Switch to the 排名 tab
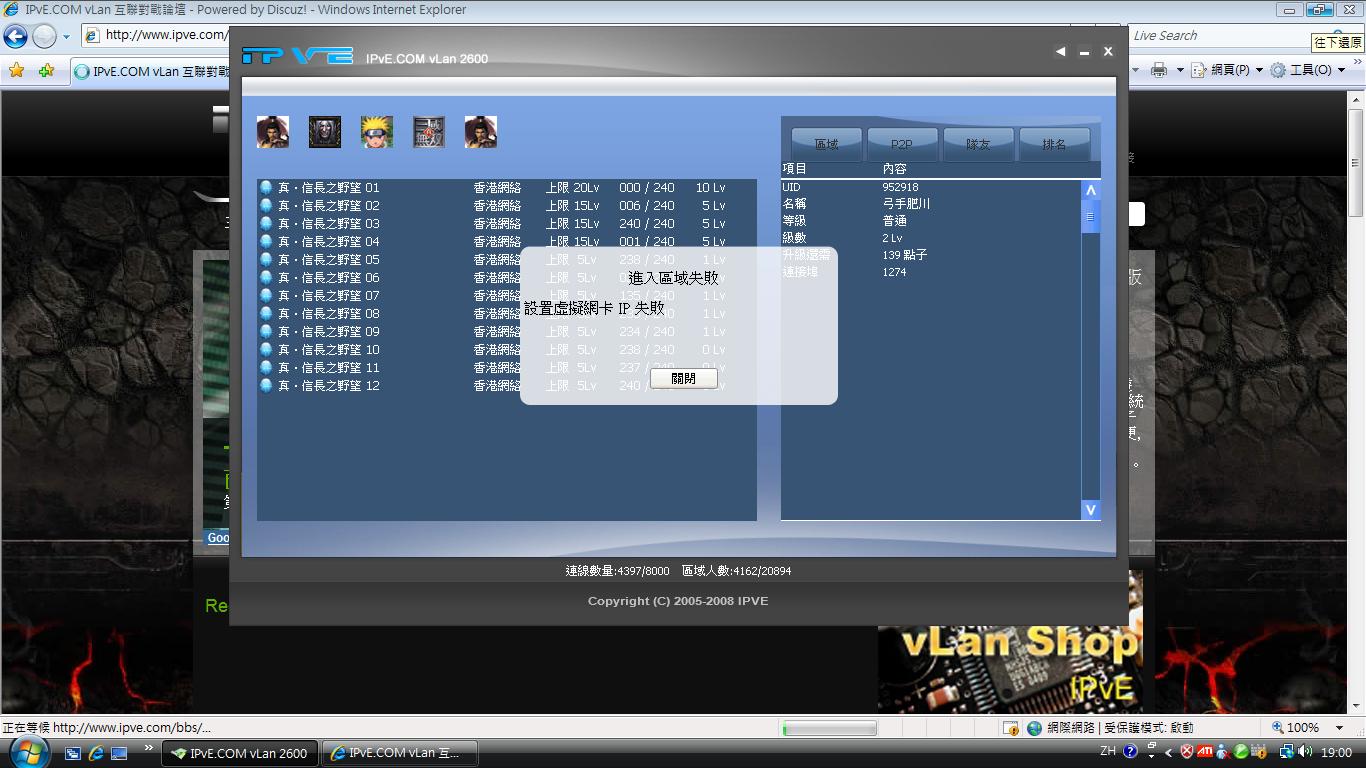Screen dimensions: 1366x768 click(1054, 144)
